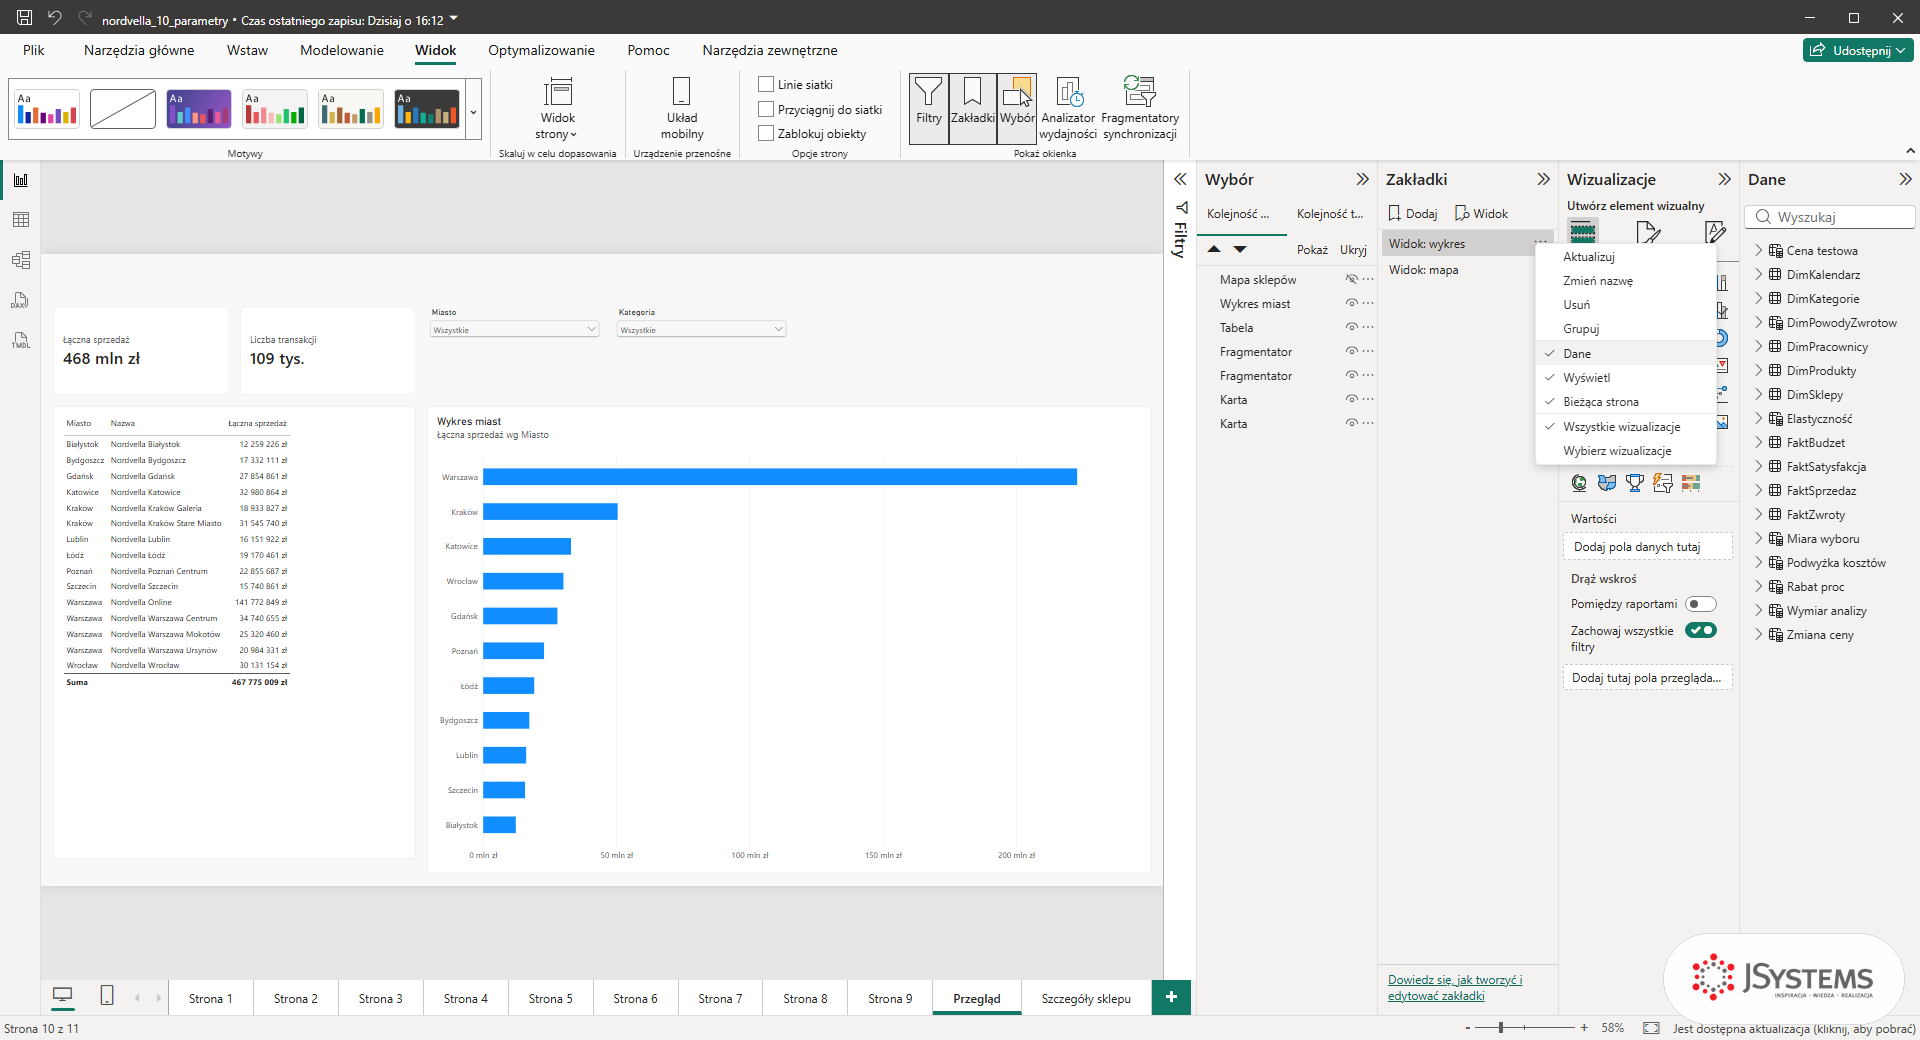Viewport: 1920px width, 1040px height.
Task: Open TMDL view in left sidebar
Action: [21, 340]
